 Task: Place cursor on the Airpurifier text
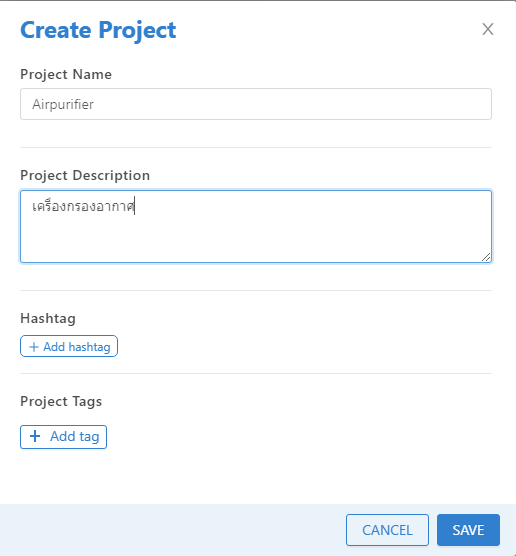63,104
